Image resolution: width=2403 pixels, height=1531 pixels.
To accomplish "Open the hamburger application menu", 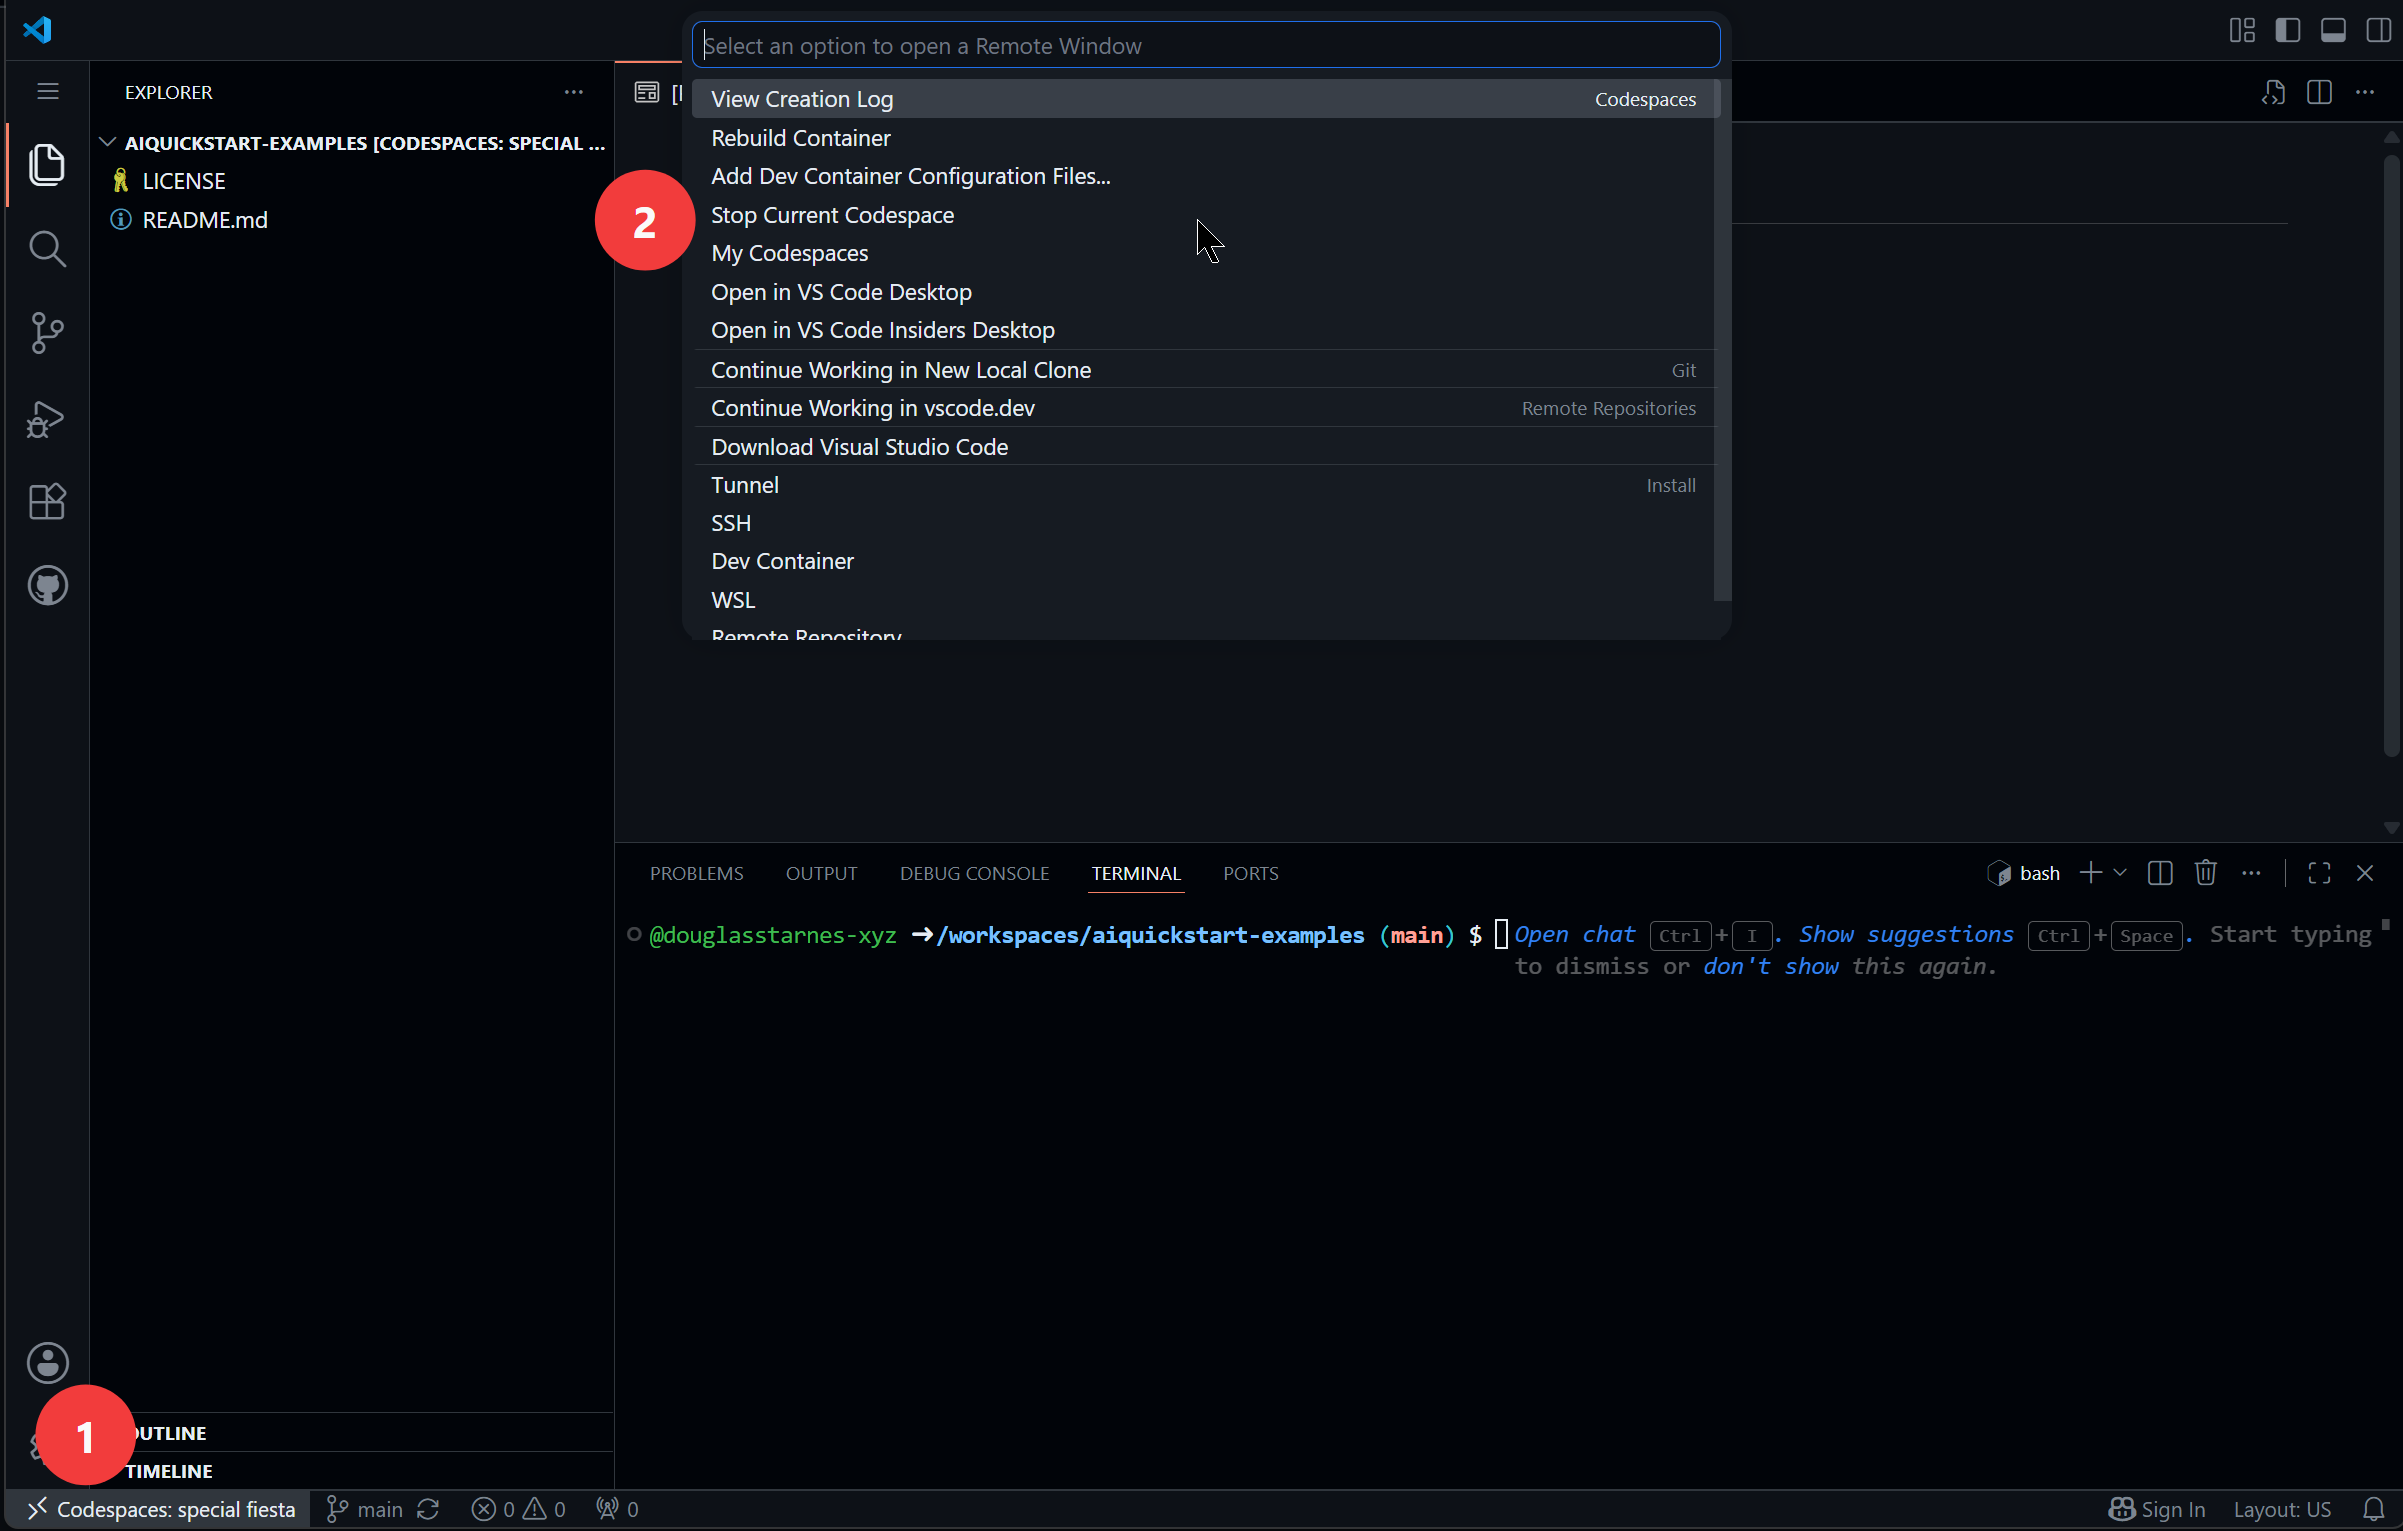I will coord(47,92).
